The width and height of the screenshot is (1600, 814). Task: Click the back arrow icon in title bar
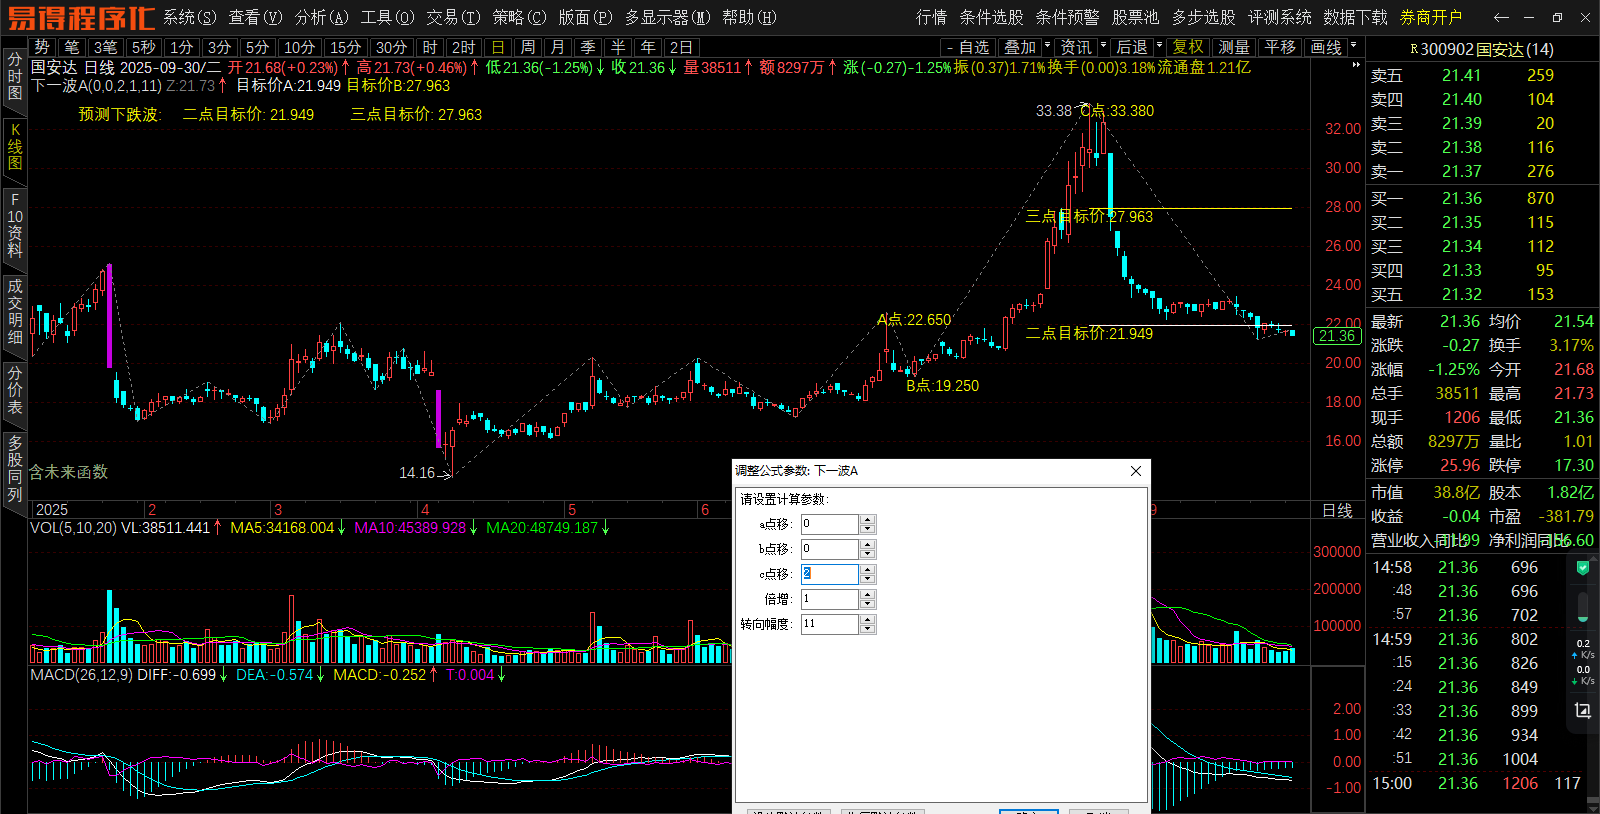point(1500,17)
